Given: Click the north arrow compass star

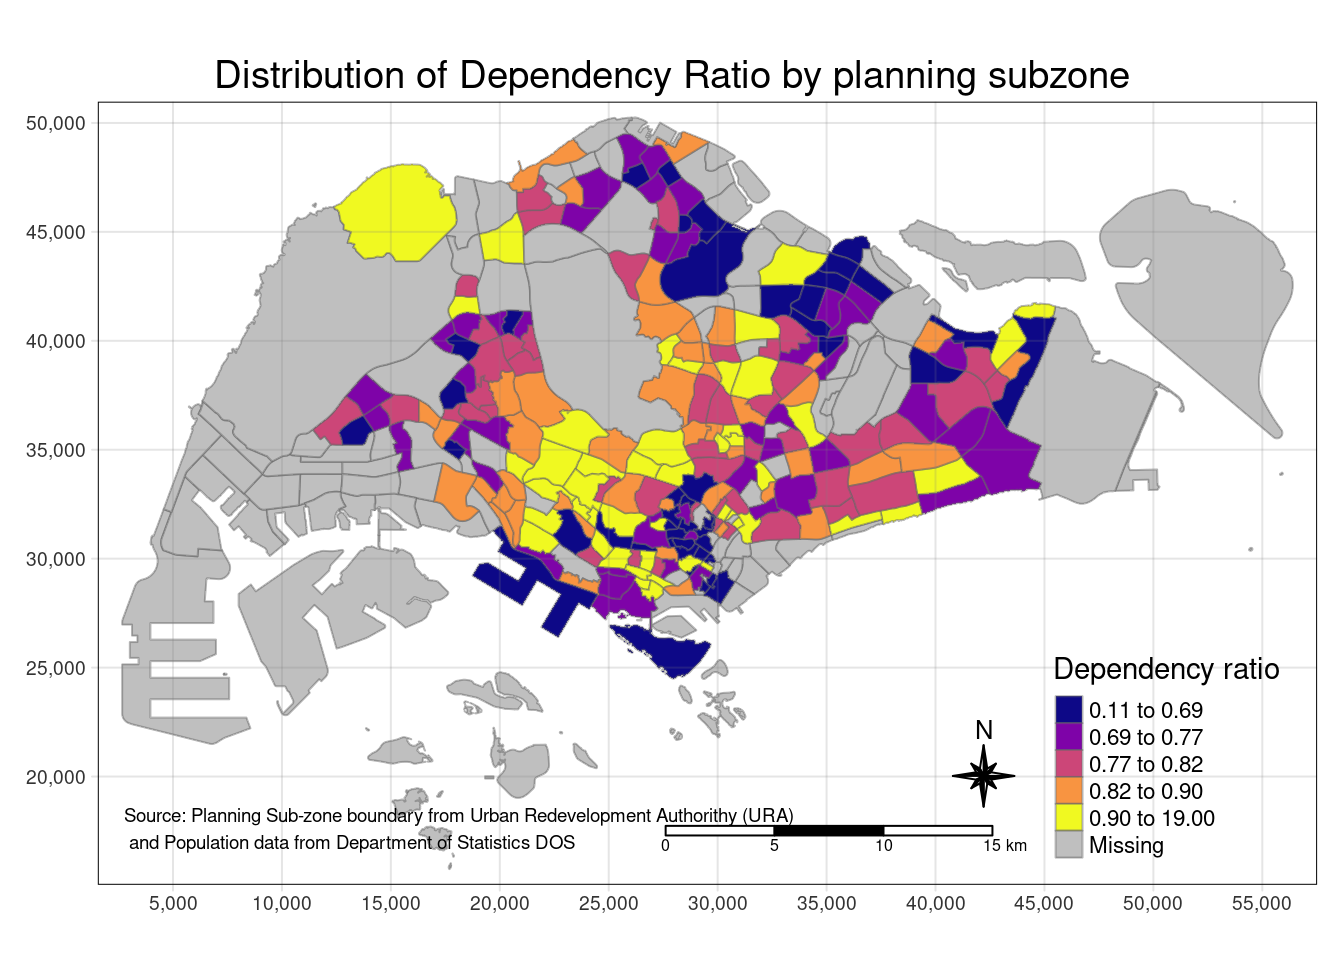Looking at the screenshot, I should [983, 775].
